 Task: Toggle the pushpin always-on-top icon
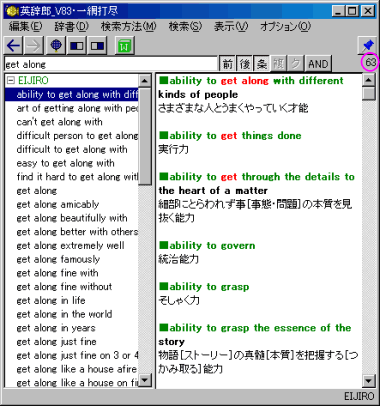368,45
